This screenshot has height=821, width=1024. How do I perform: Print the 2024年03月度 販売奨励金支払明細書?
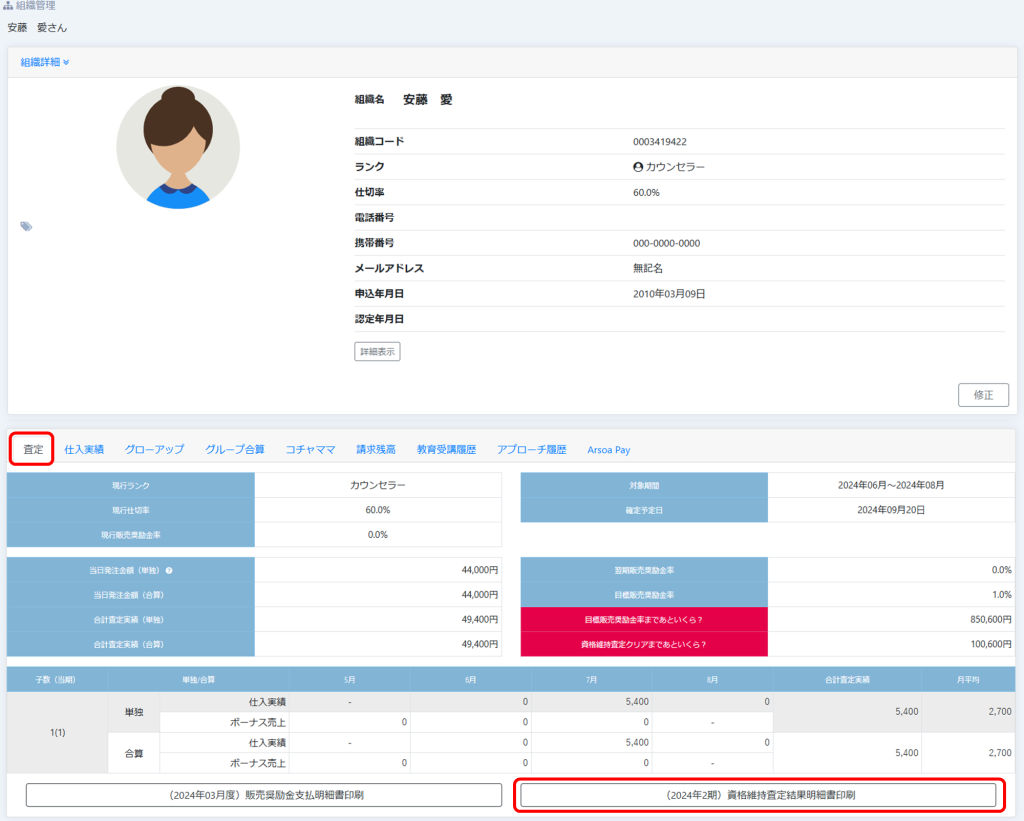point(264,795)
